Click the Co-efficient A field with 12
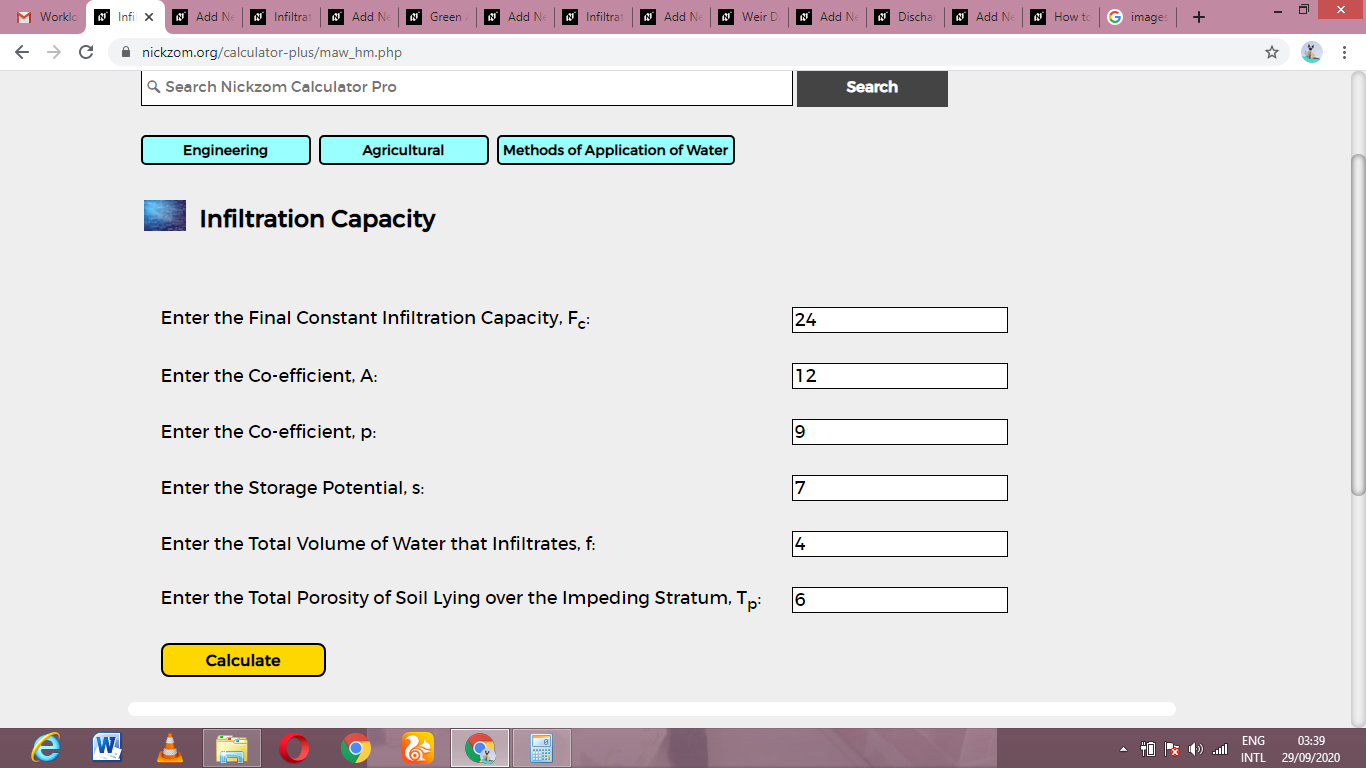This screenshot has width=1366, height=768. [900, 376]
